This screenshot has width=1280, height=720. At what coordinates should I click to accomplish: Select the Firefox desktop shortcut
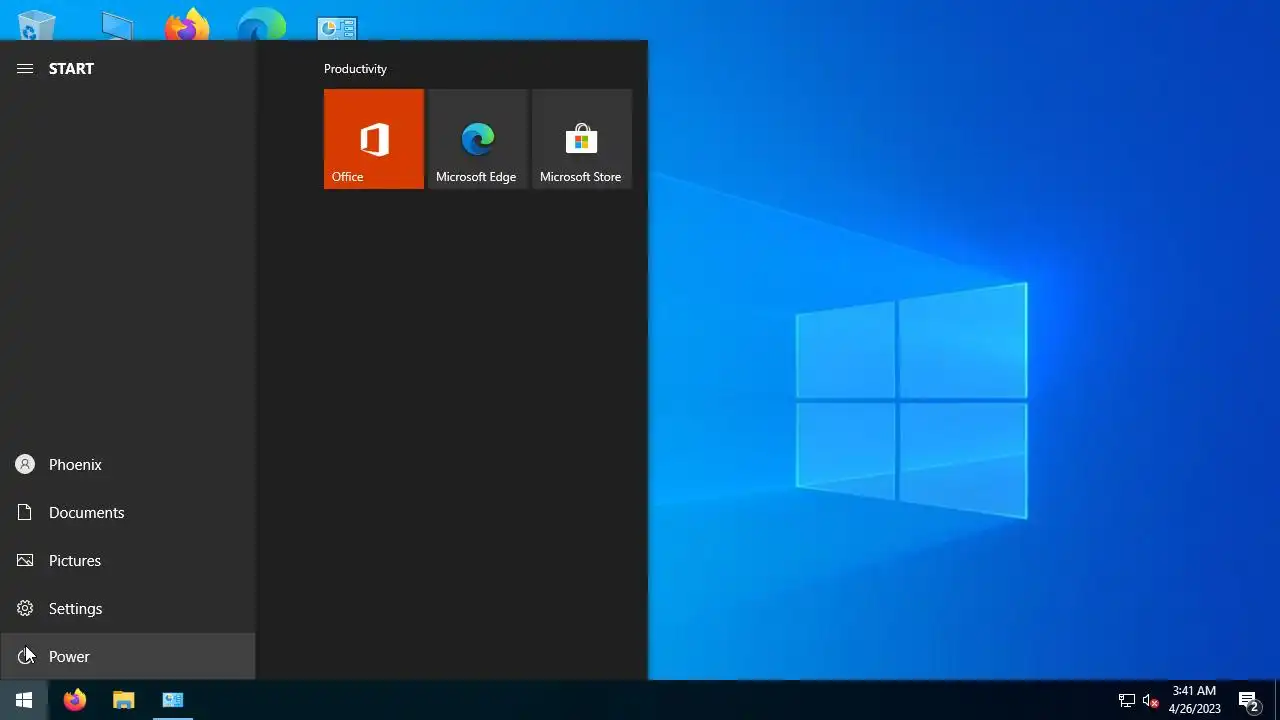[187, 25]
